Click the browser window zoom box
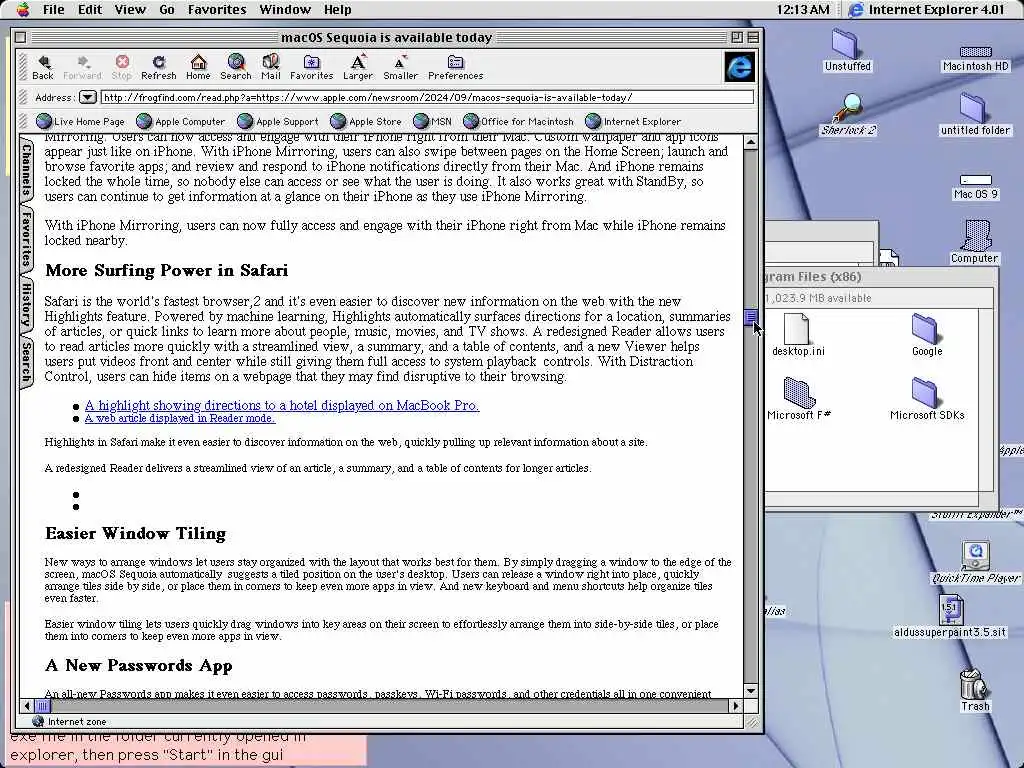 737,37
